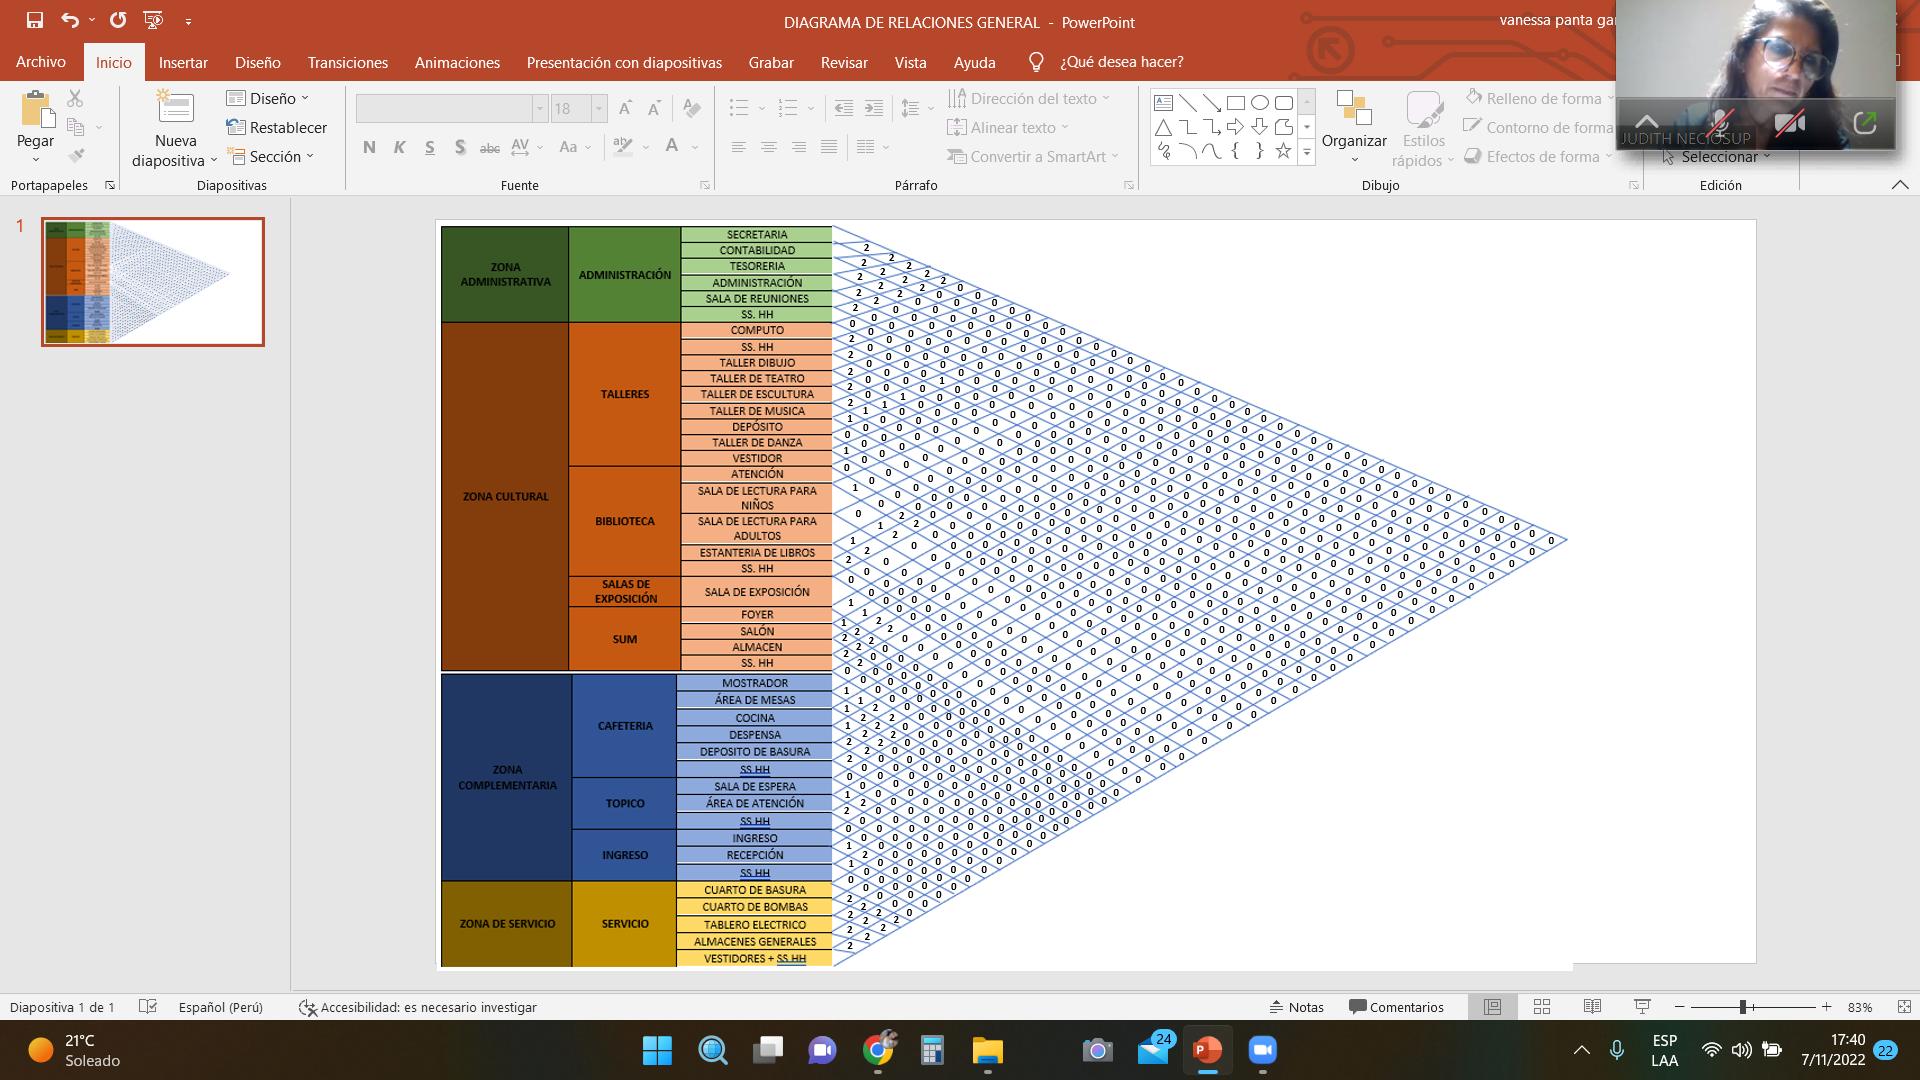Click the Comentarios button
The width and height of the screenshot is (1920, 1080).
point(1396,1007)
